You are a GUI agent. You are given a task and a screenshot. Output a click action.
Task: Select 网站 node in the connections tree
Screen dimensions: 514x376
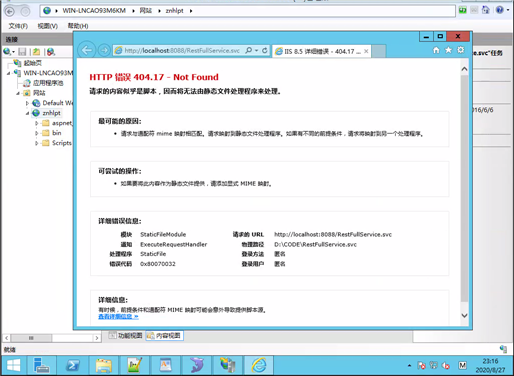tap(39, 93)
